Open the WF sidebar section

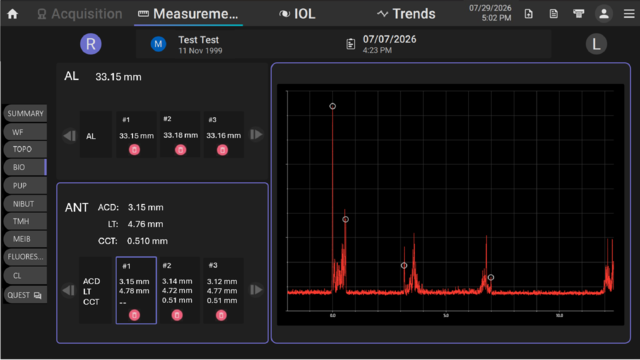25,132
